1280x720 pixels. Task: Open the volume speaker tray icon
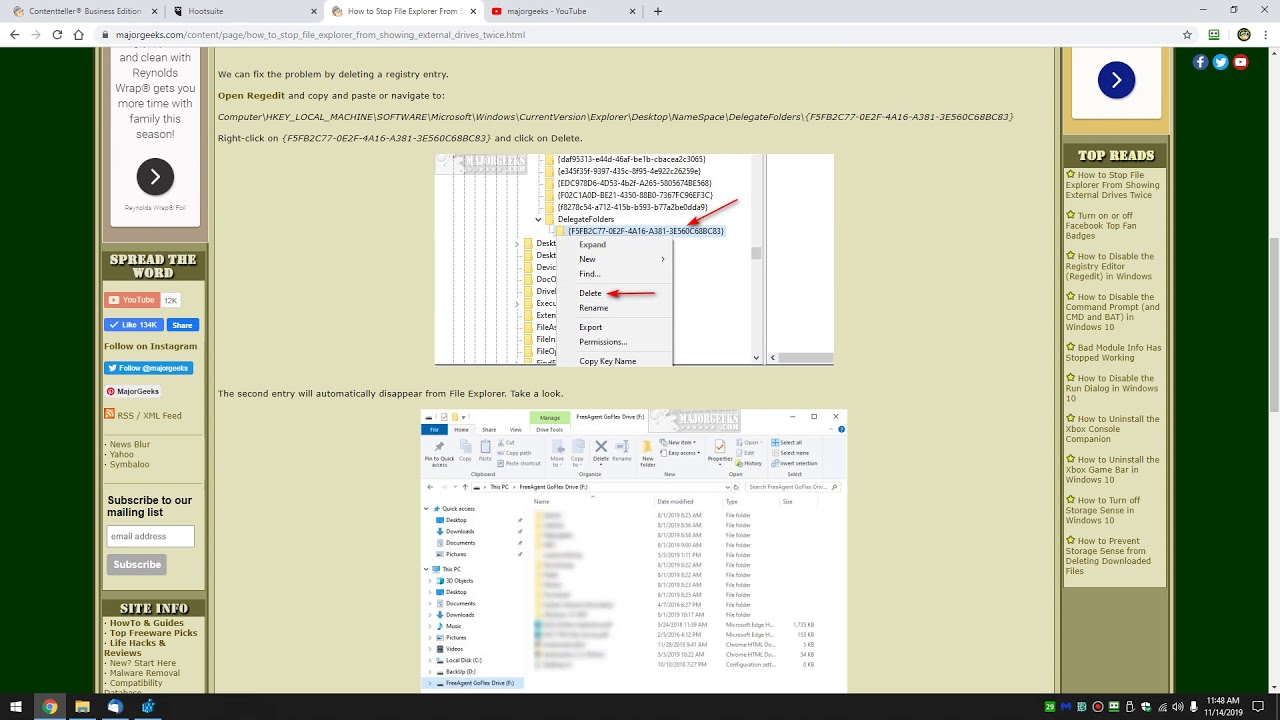1178,707
